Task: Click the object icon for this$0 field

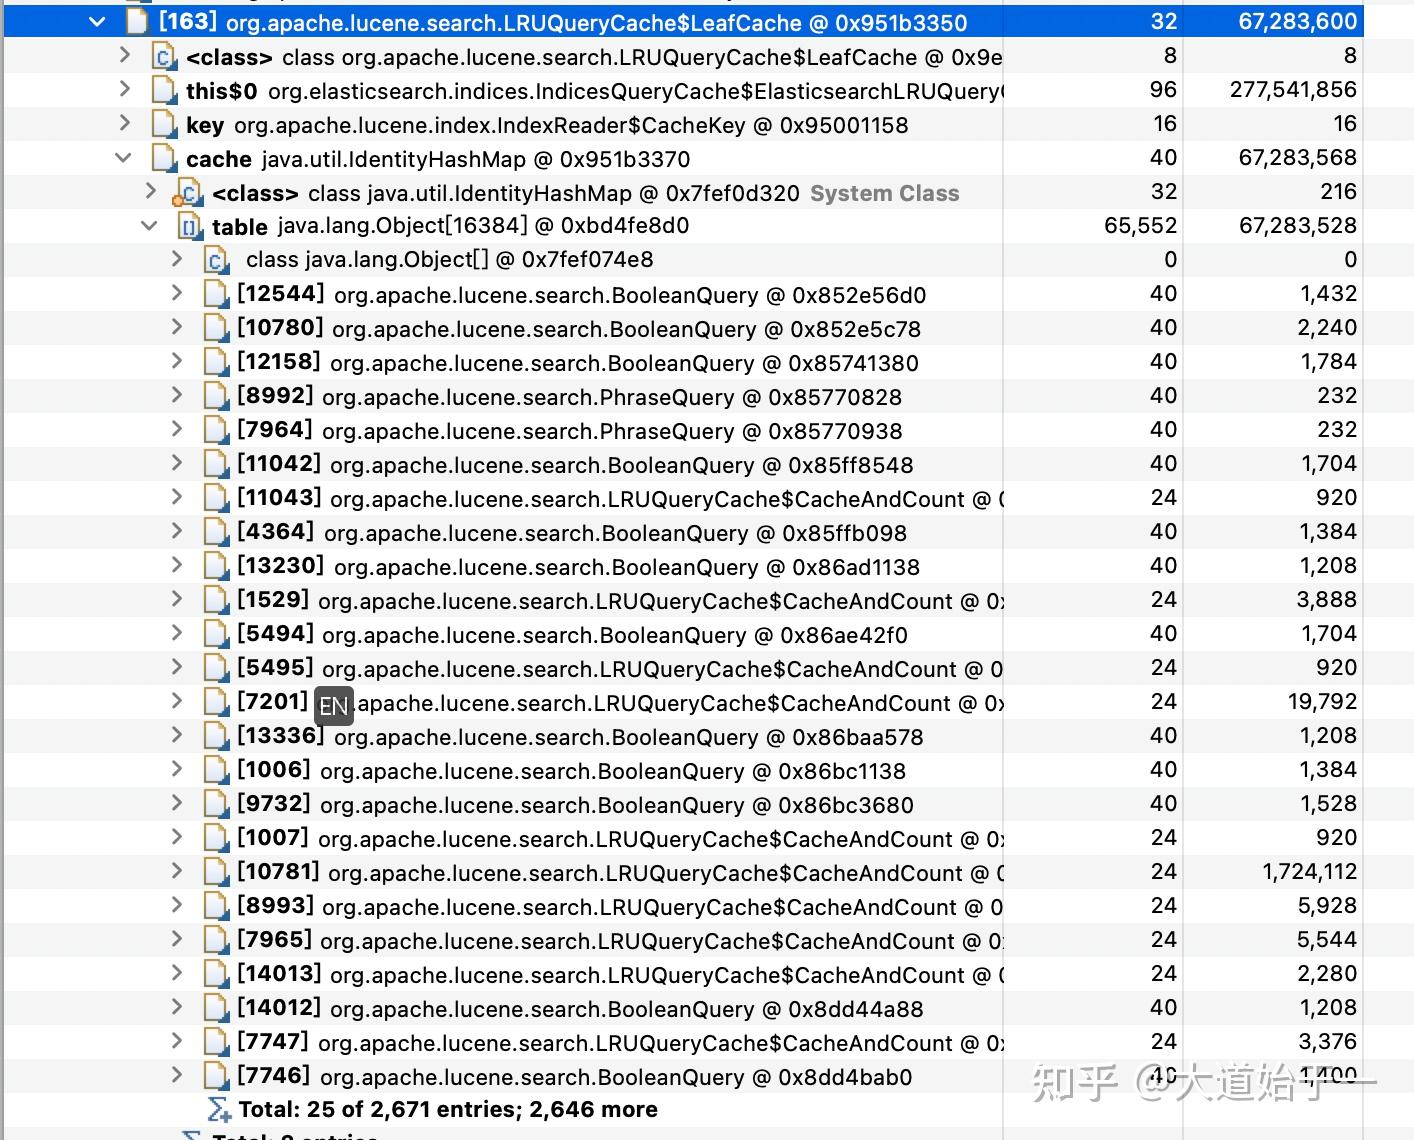Action: point(163,91)
